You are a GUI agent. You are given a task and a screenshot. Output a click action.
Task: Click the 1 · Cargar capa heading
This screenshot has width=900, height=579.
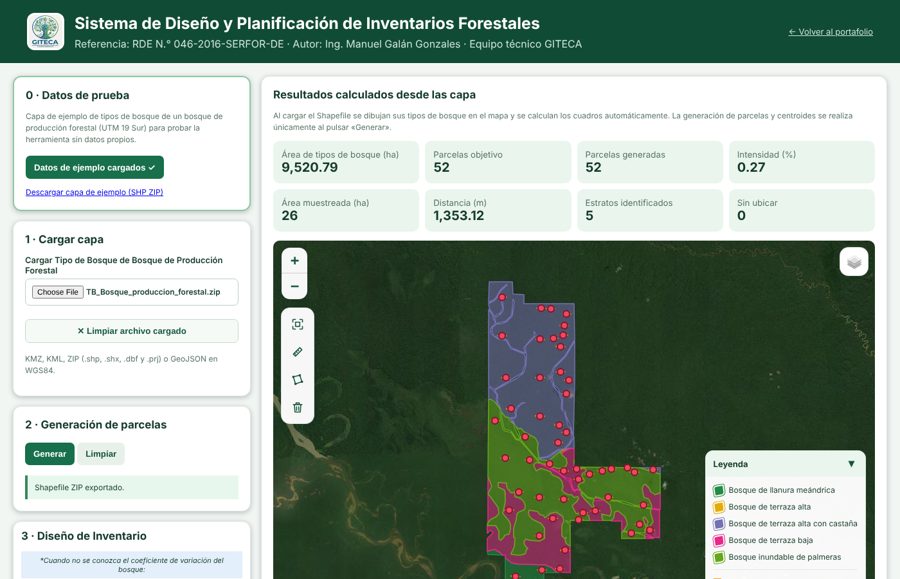click(64, 239)
